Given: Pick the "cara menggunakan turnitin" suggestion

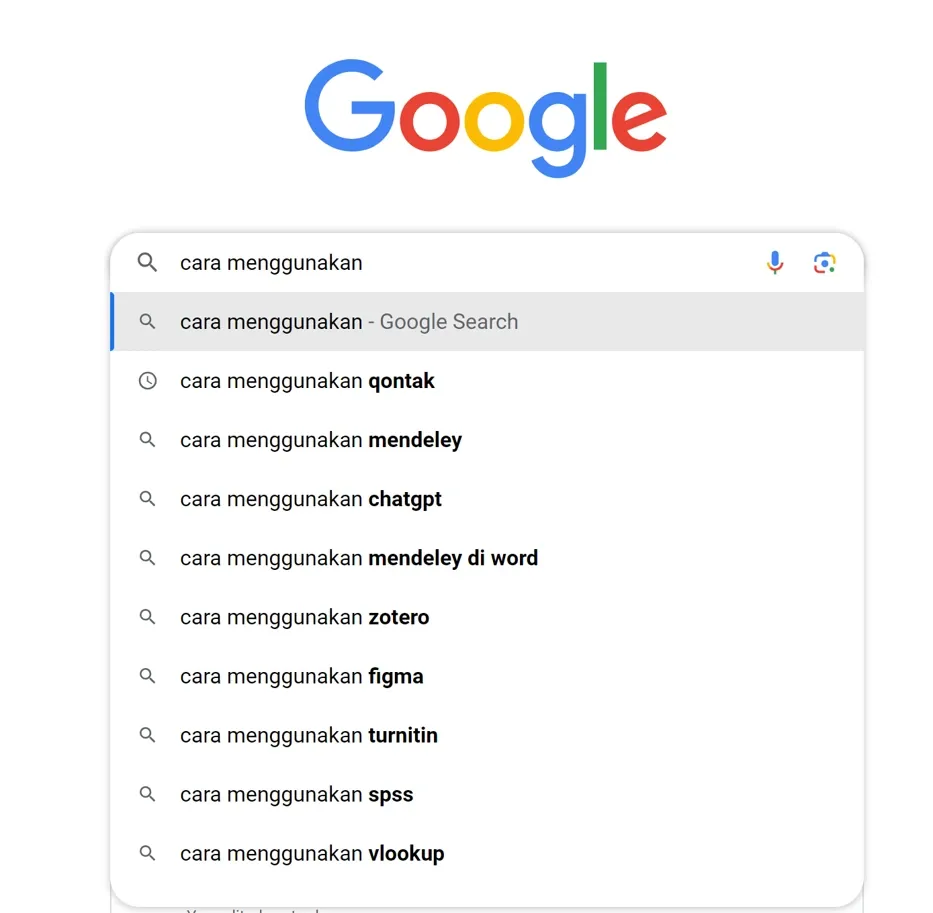Looking at the screenshot, I should (308, 735).
